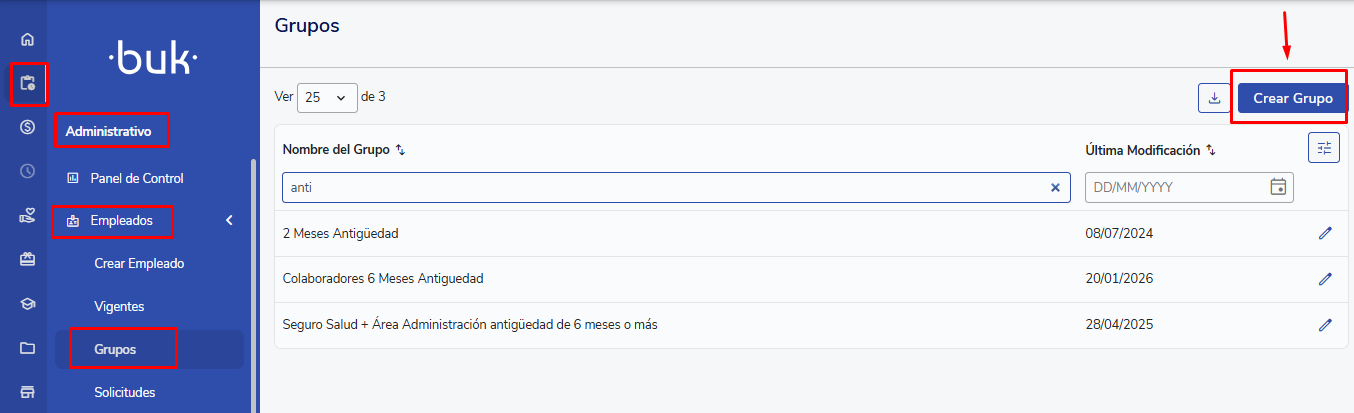
Task: Sort by Última Modificación column
Action: [1210, 150]
